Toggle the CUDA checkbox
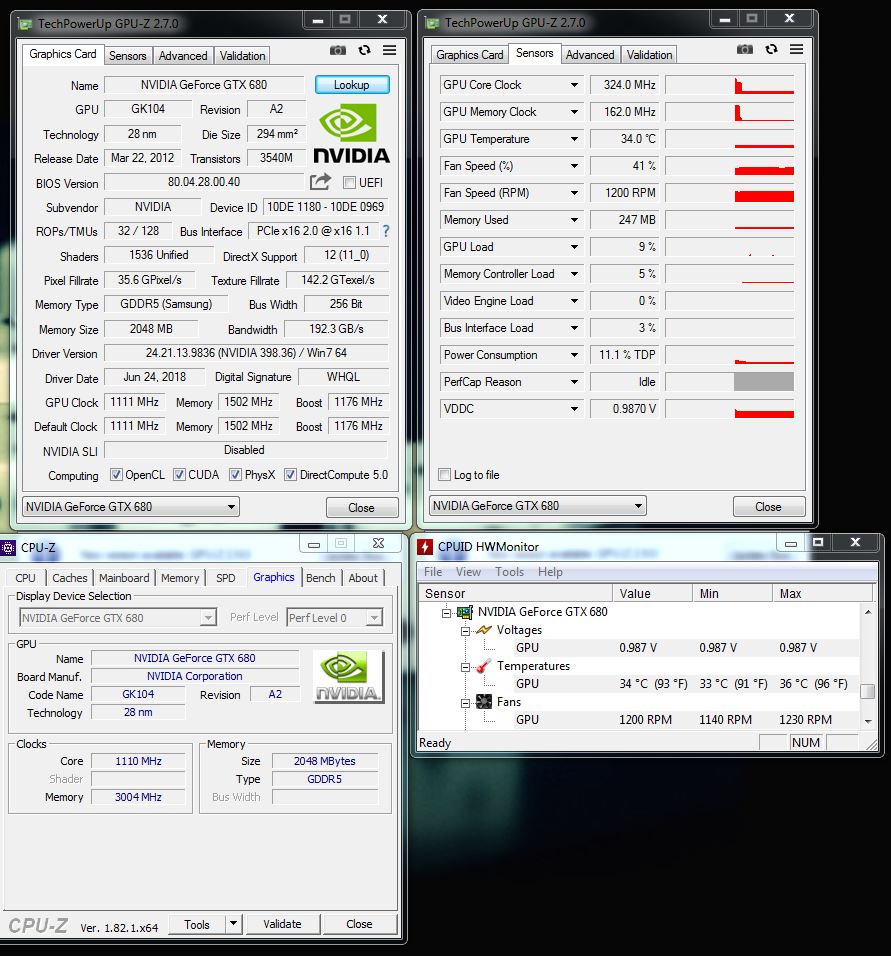The image size is (891, 956). click(179, 474)
